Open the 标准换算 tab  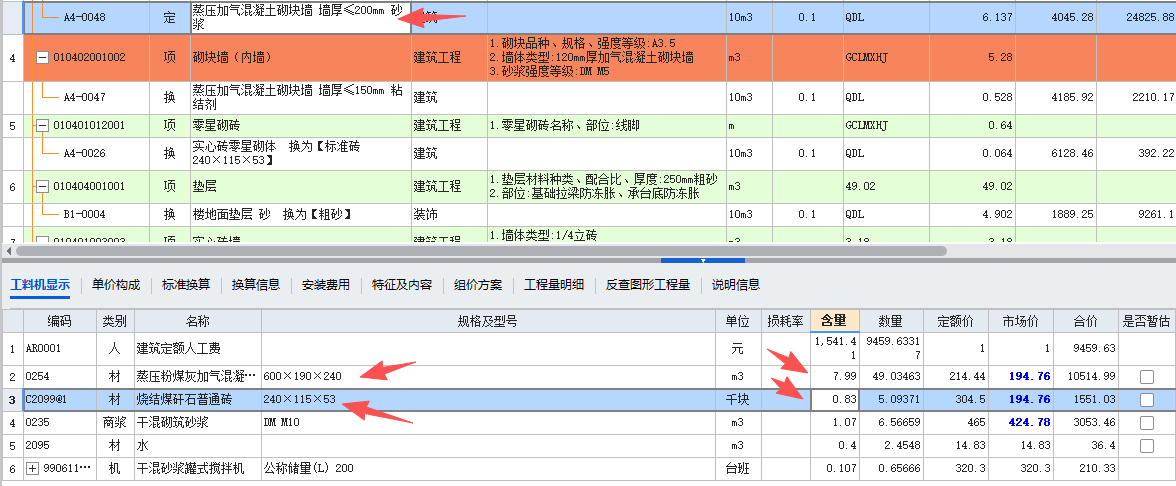pos(186,285)
